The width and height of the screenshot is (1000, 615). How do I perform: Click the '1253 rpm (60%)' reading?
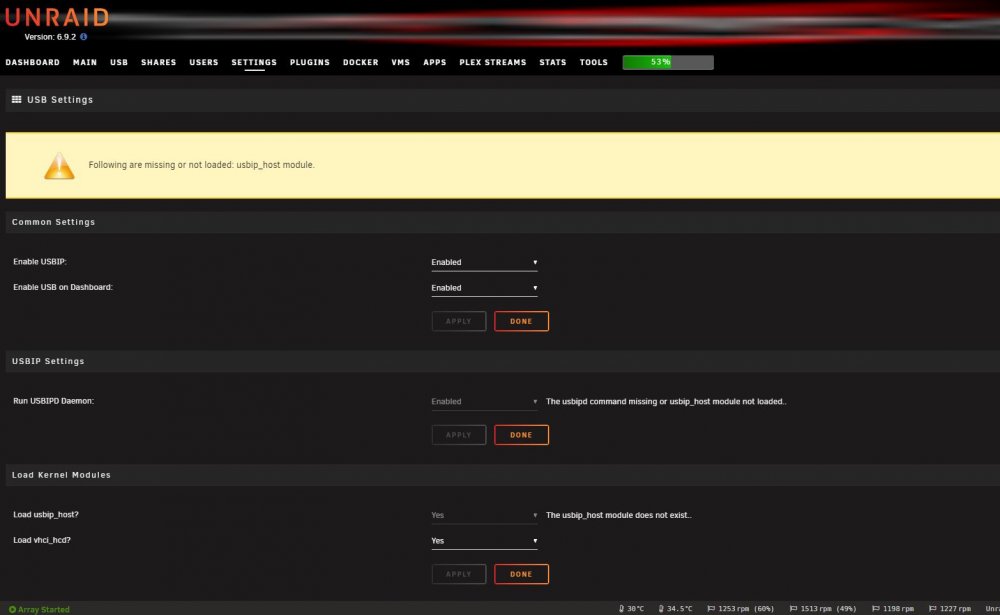(746, 609)
